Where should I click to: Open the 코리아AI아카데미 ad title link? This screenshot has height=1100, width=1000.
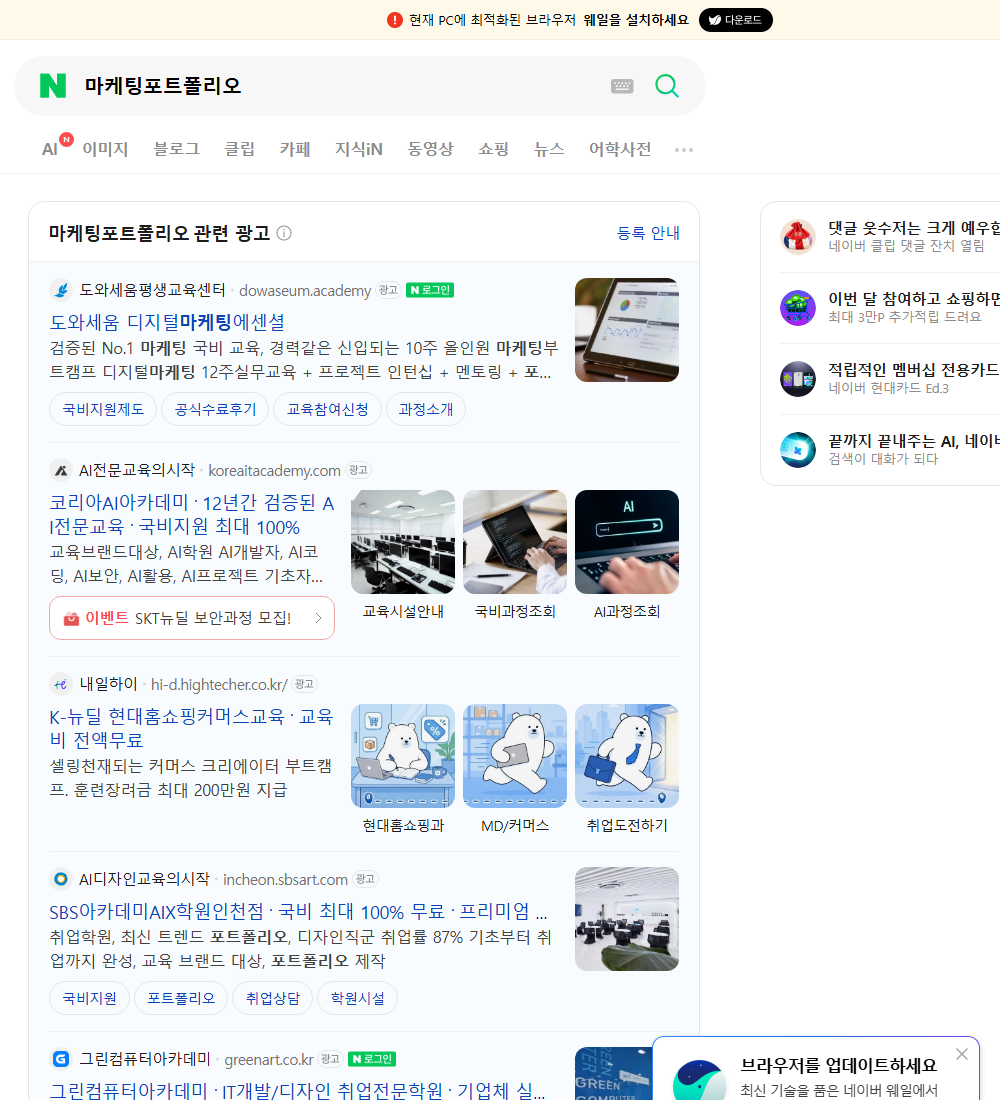click(192, 515)
